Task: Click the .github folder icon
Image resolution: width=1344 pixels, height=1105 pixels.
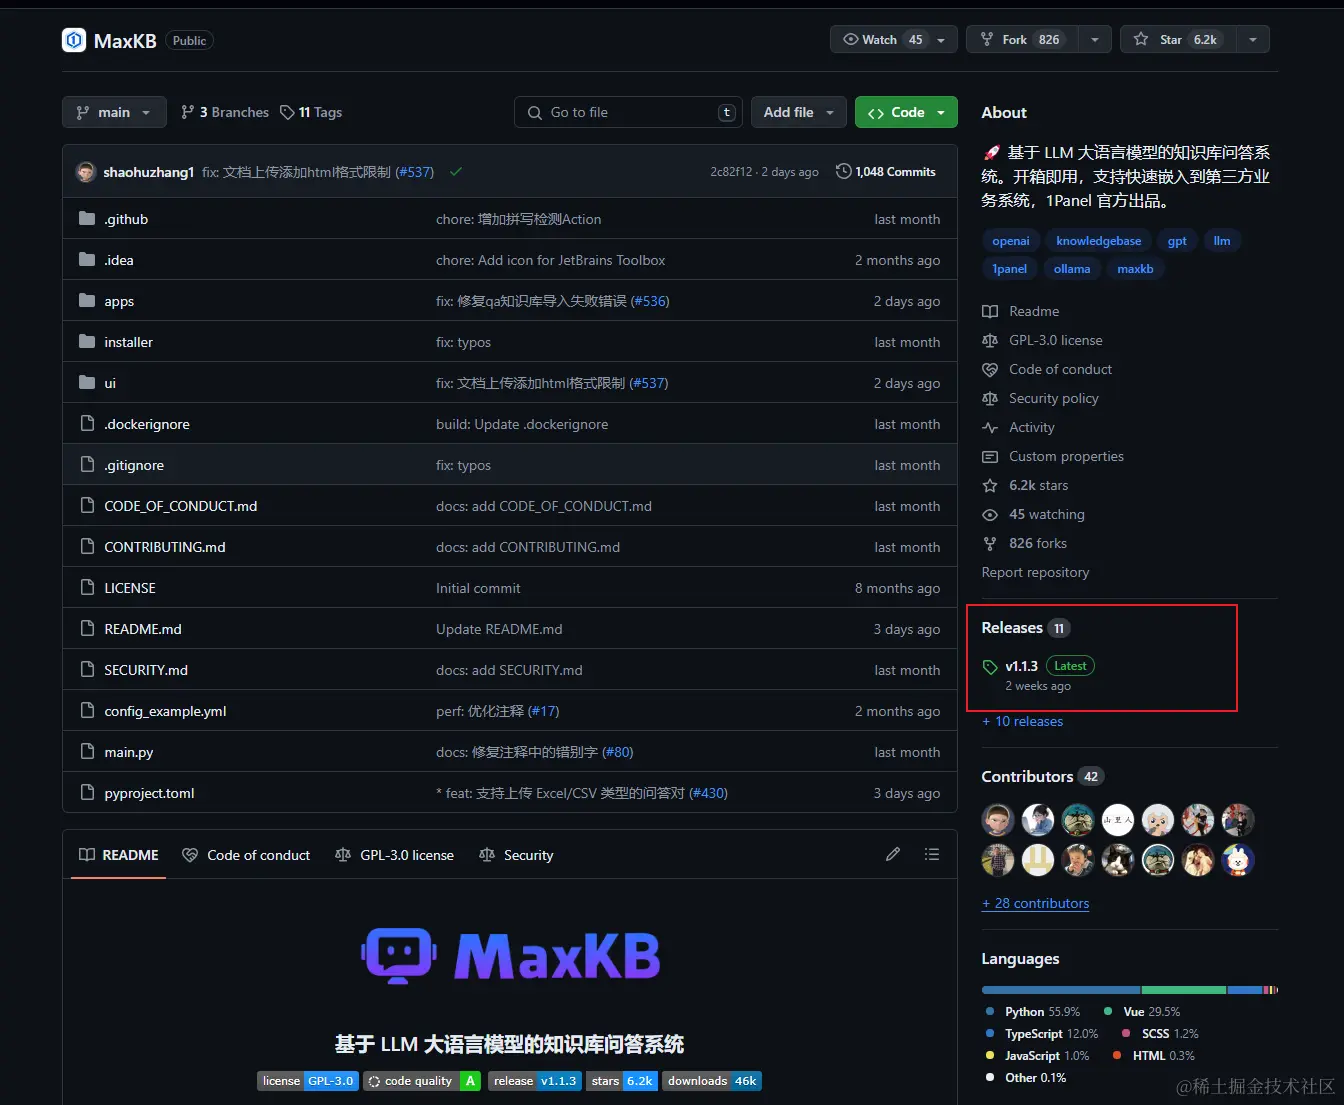Action: pyautogui.click(x=87, y=219)
